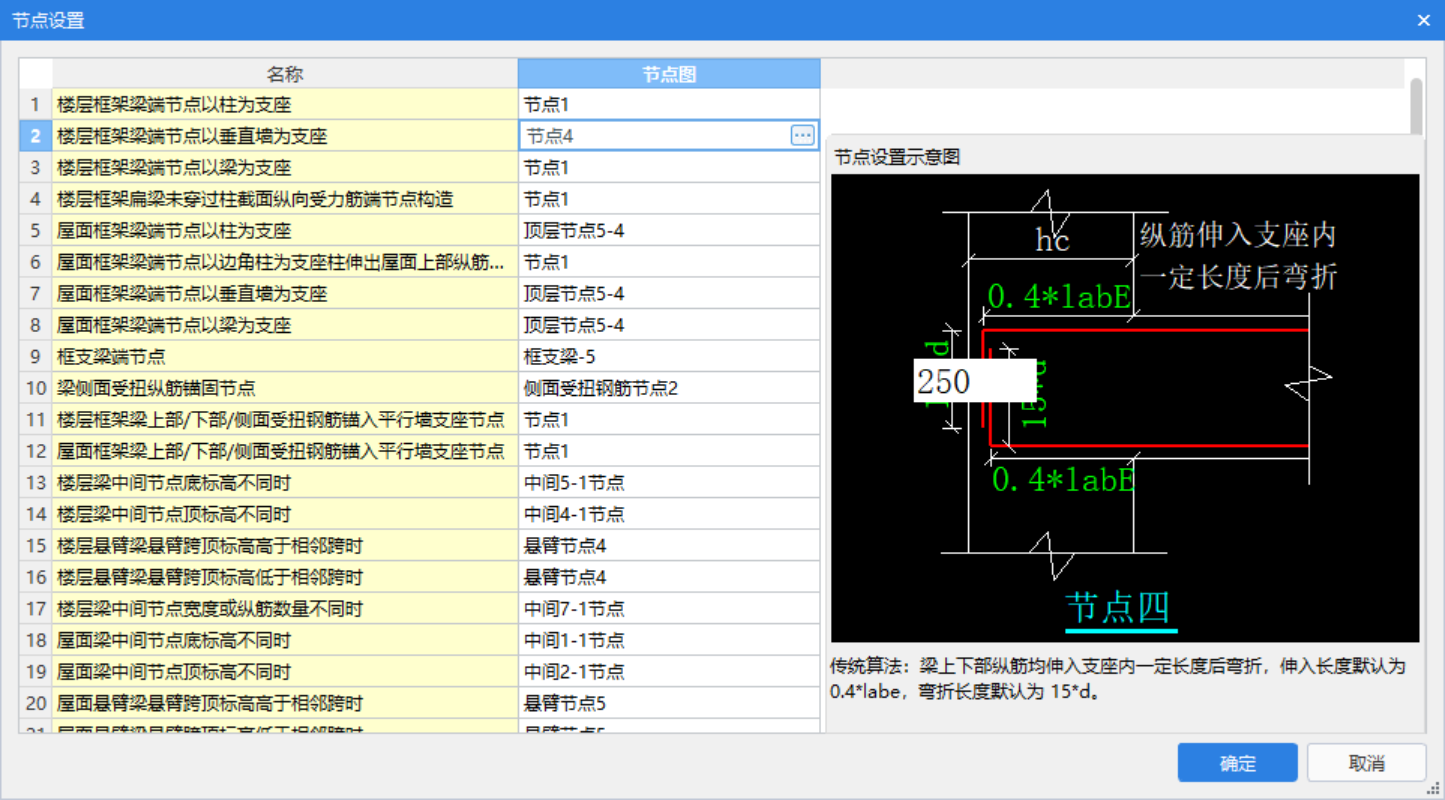1445x800 pixels.
Task: Select row 屋面框架梁端节点以垂直墙为支座
Action: (x=285, y=294)
